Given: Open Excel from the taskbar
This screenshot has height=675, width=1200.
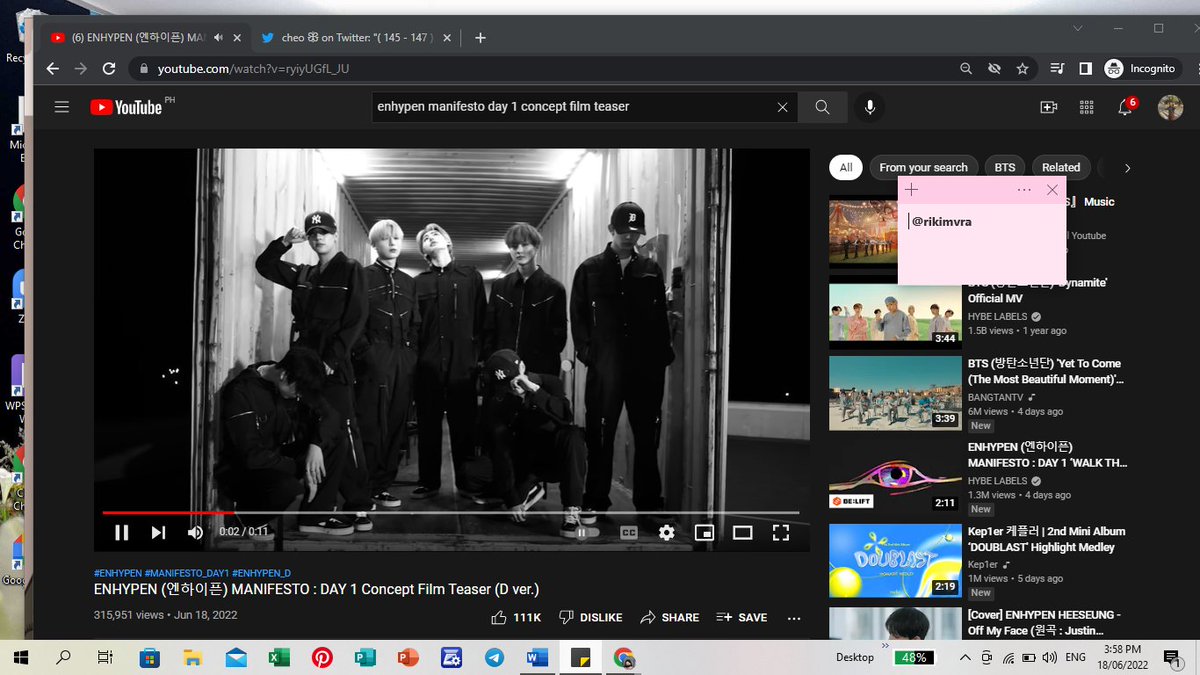Looking at the screenshot, I should (279, 657).
